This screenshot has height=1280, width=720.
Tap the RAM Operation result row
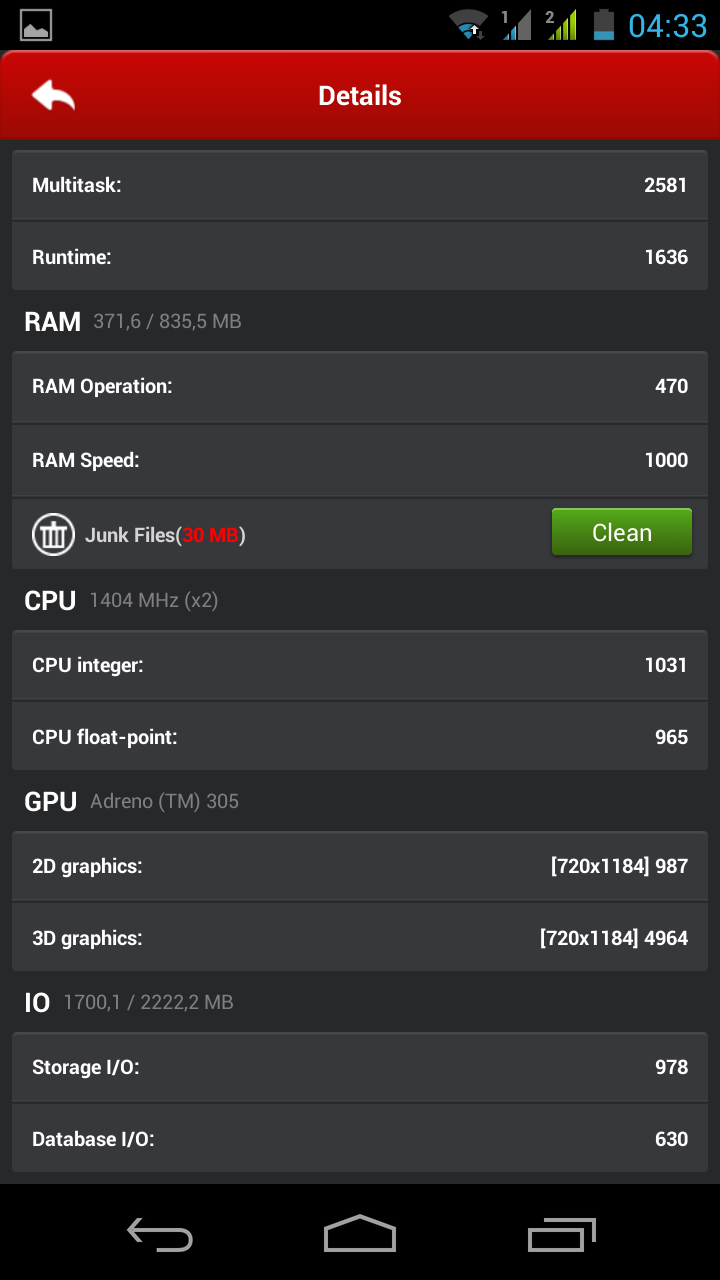tap(360, 386)
